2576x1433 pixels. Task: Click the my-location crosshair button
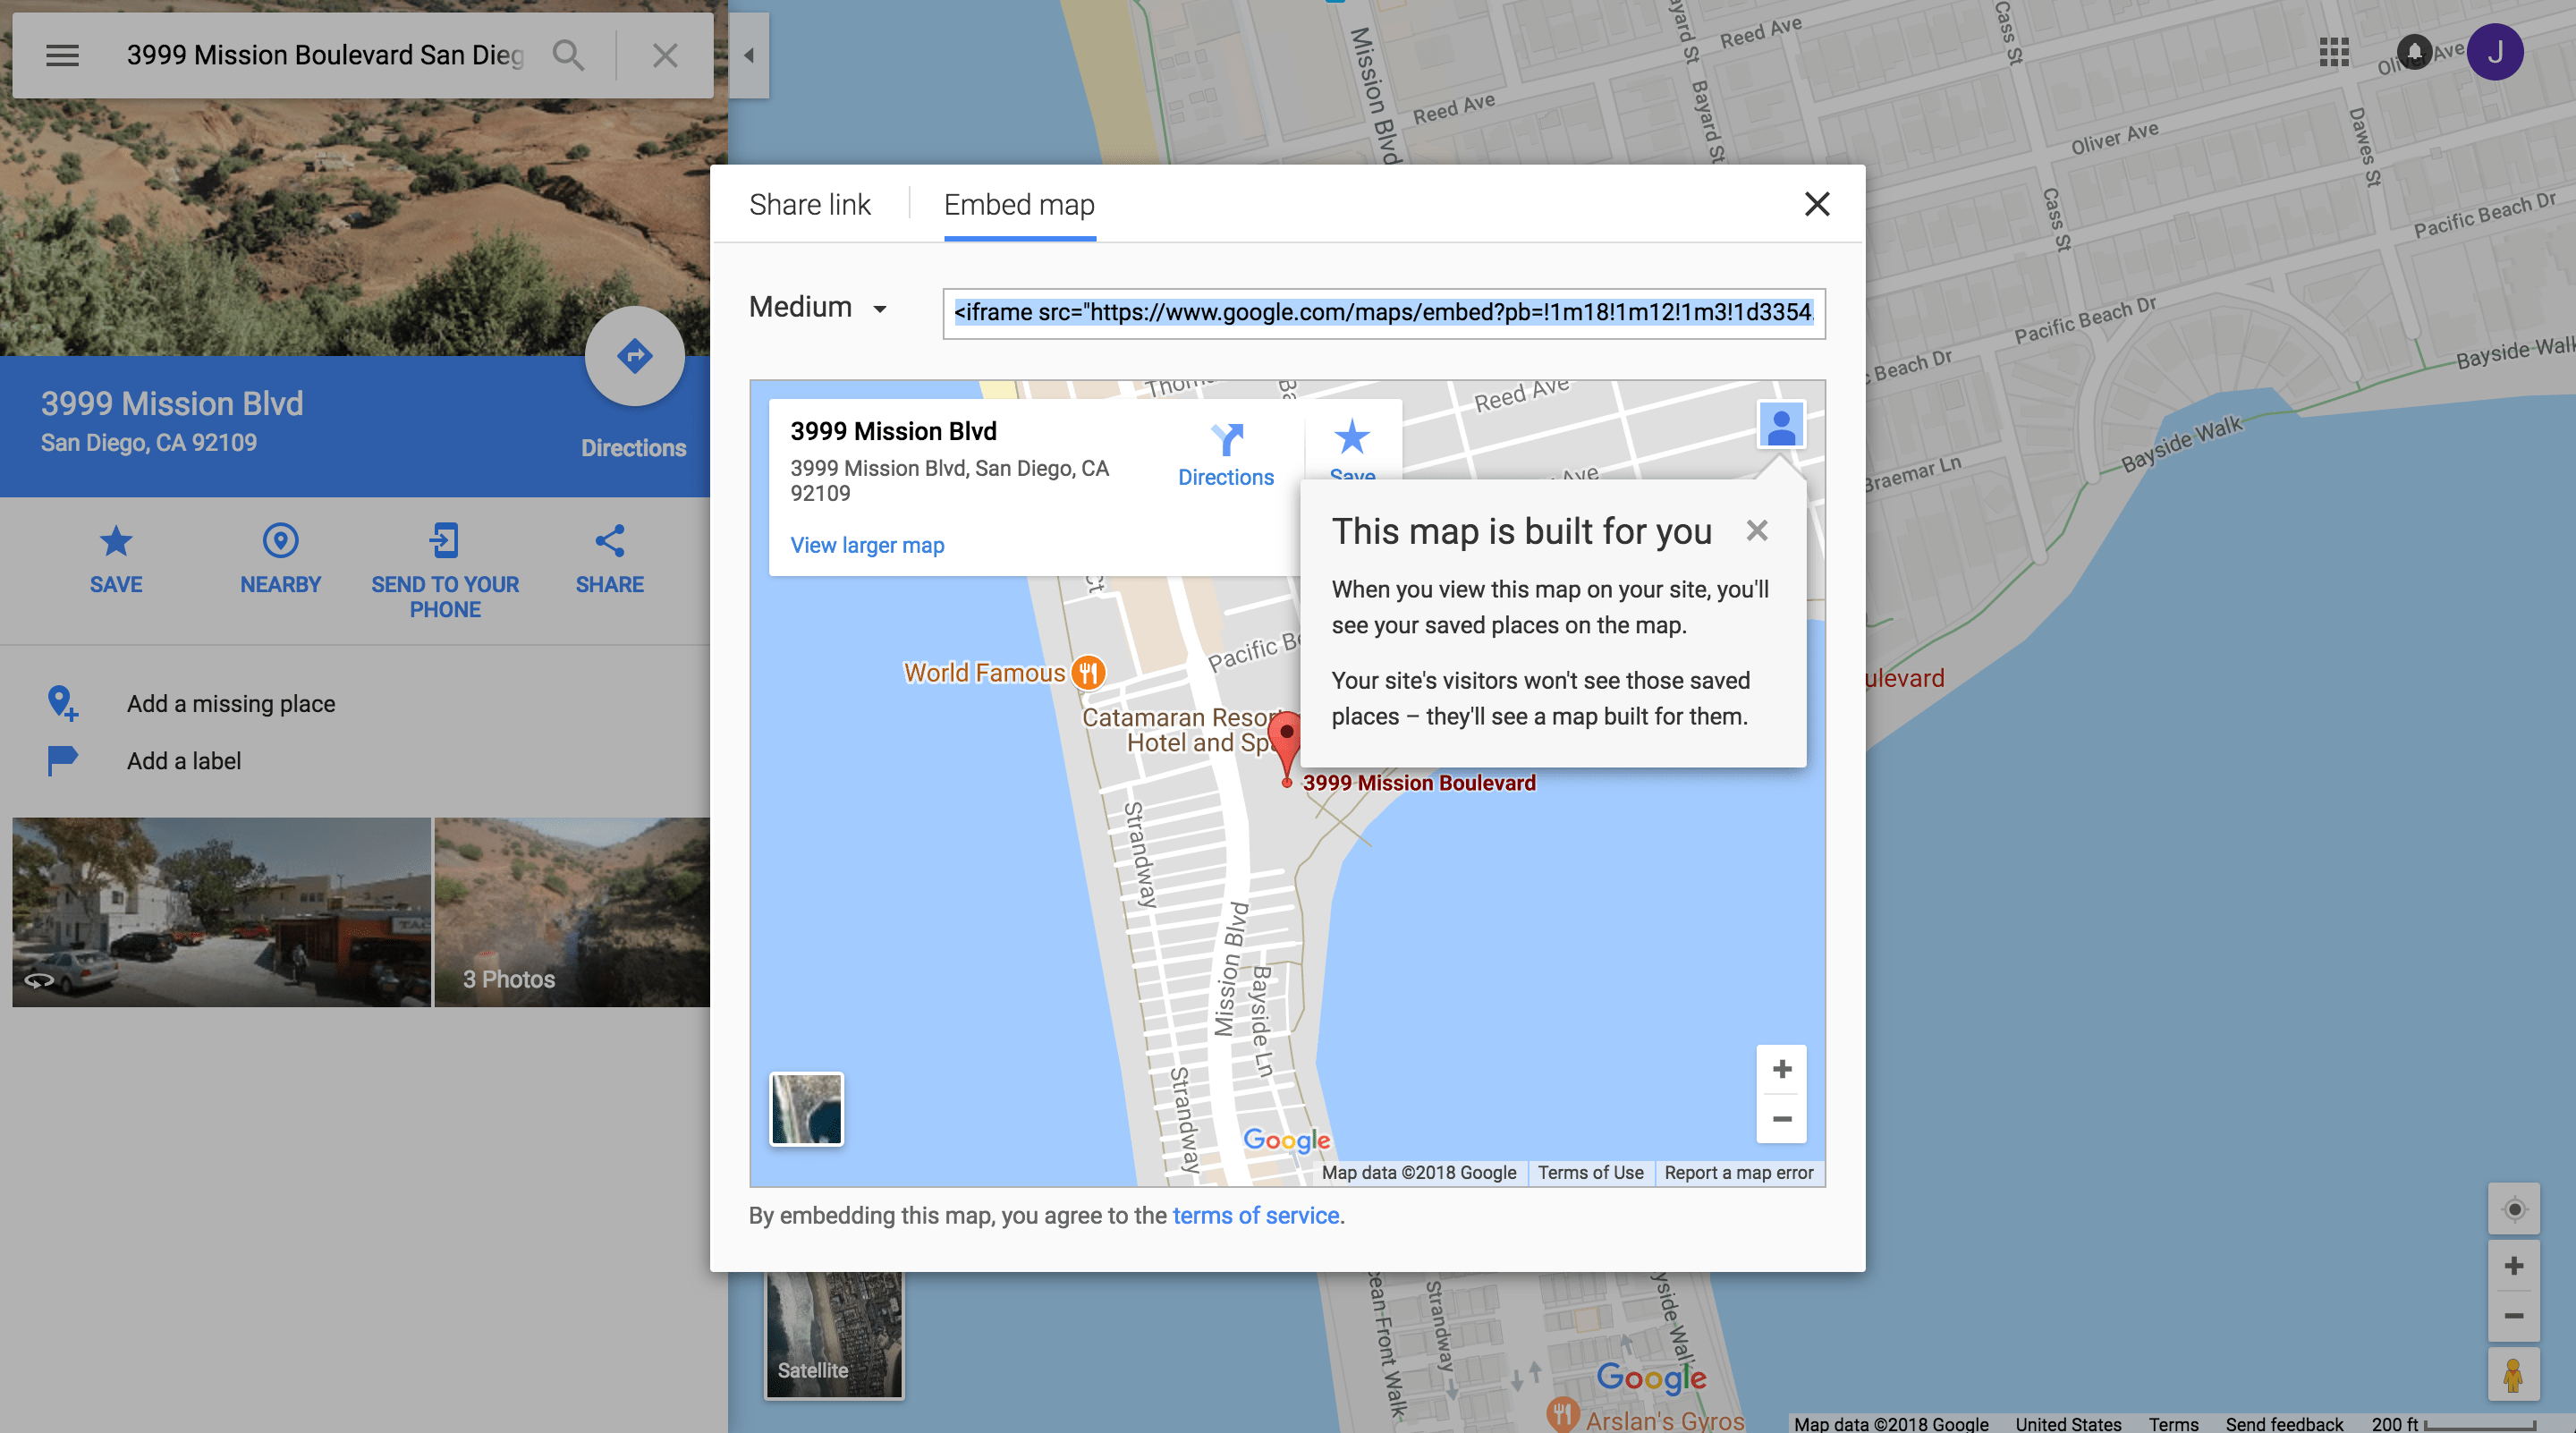pyautogui.click(x=2514, y=1209)
